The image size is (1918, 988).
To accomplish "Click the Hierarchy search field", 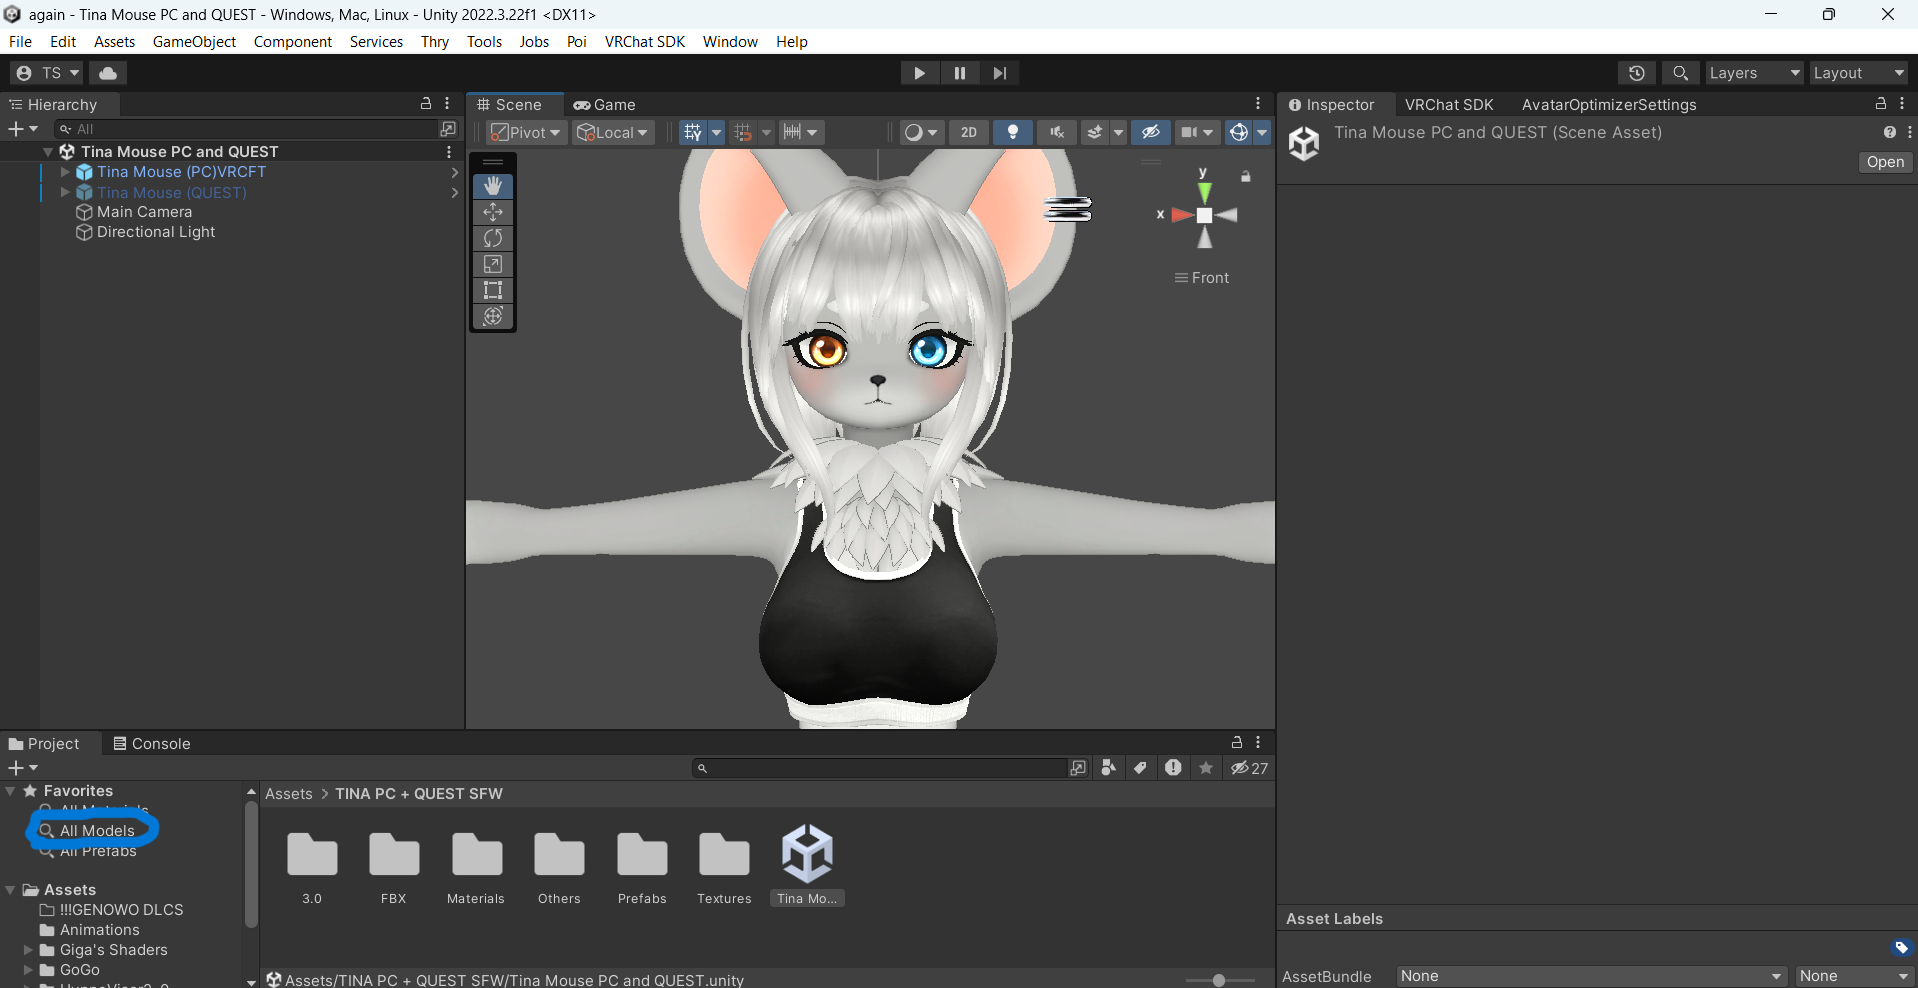I will (246, 129).
